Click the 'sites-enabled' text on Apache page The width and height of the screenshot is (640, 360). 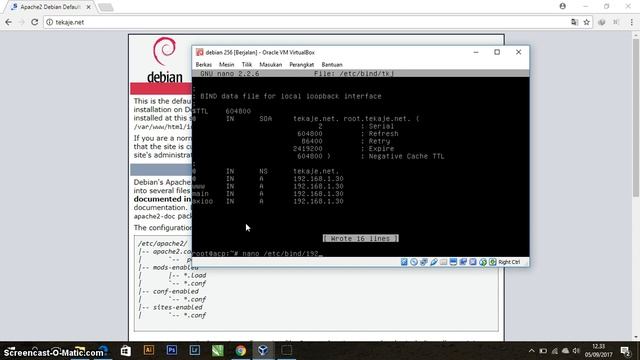coord(178,307)
